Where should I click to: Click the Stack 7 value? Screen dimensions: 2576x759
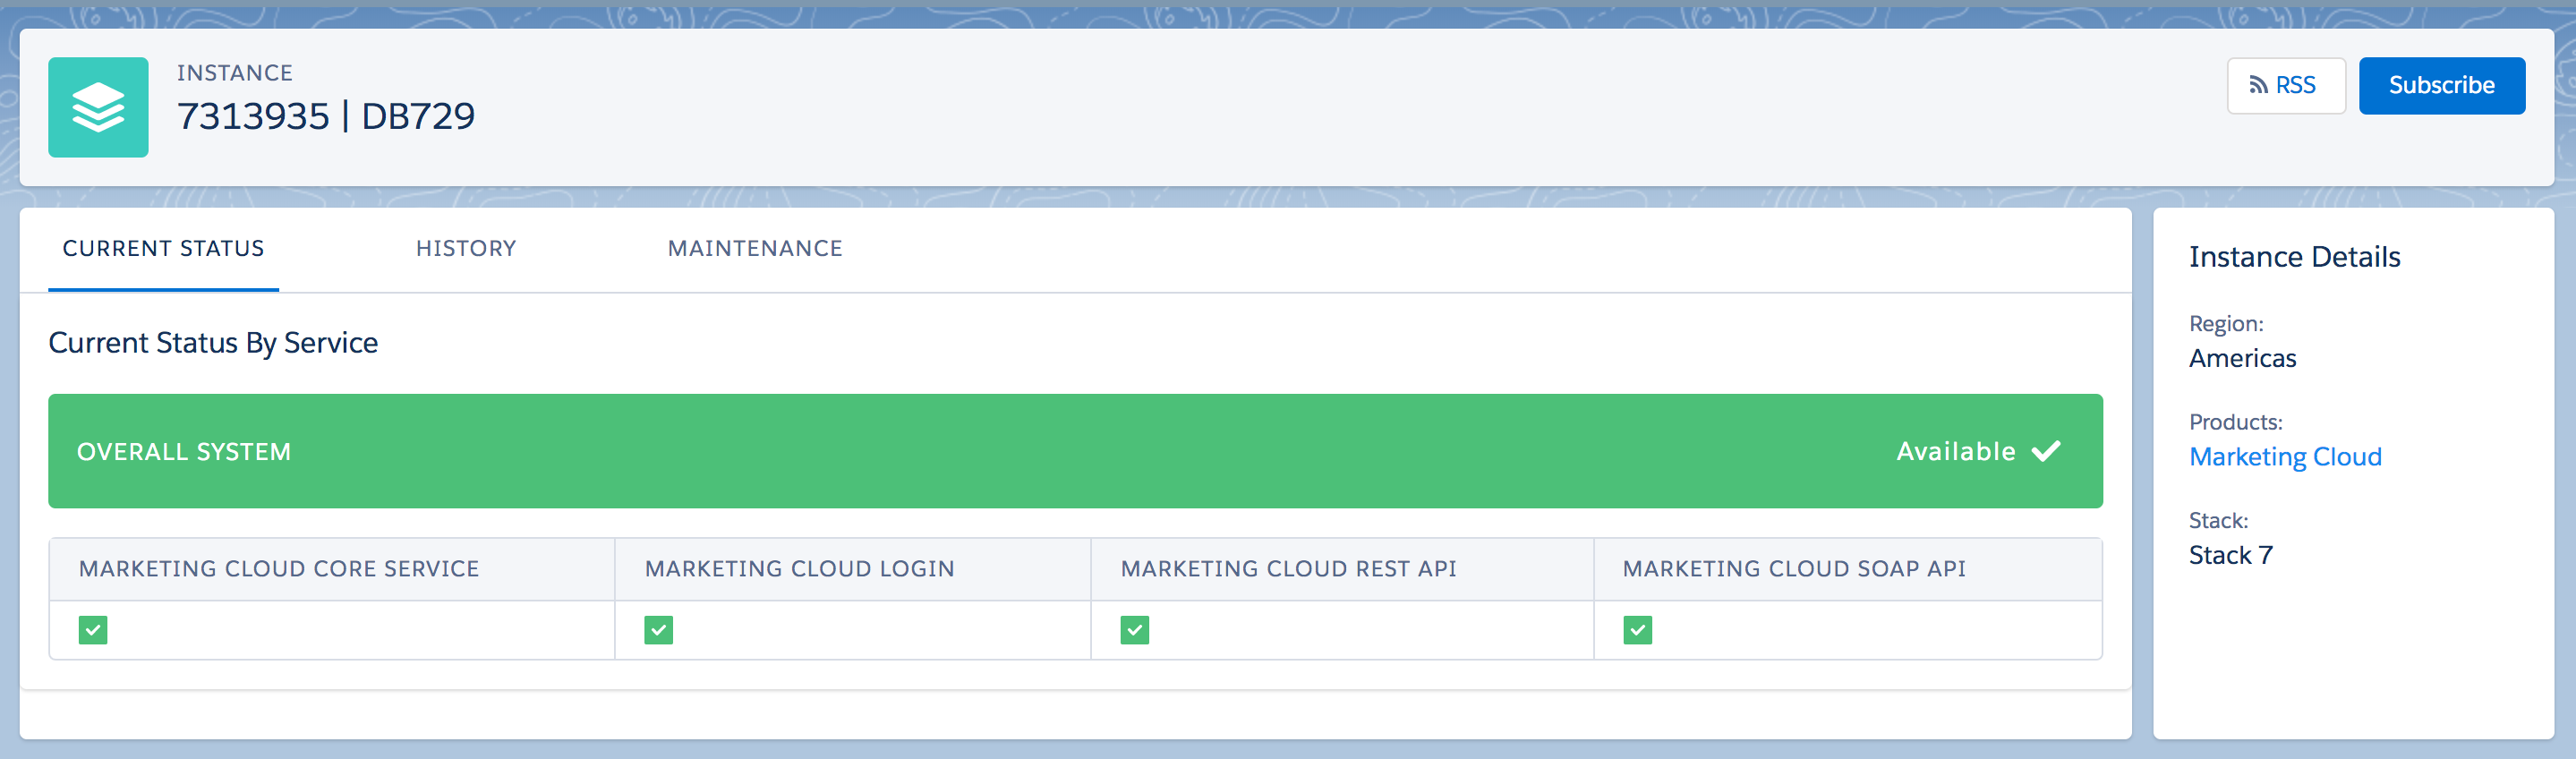pyautogui.click(x=2230, y=555)
